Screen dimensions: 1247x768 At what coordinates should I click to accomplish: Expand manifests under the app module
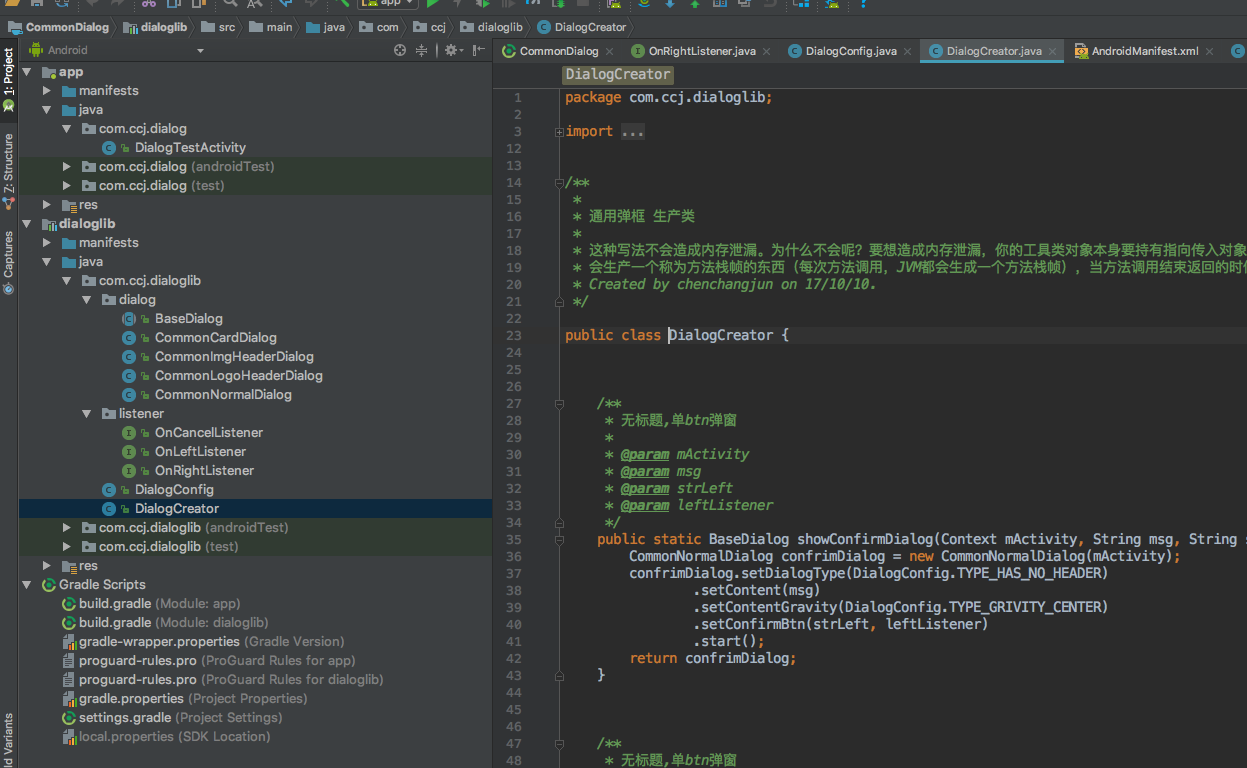tap(47, 91)
